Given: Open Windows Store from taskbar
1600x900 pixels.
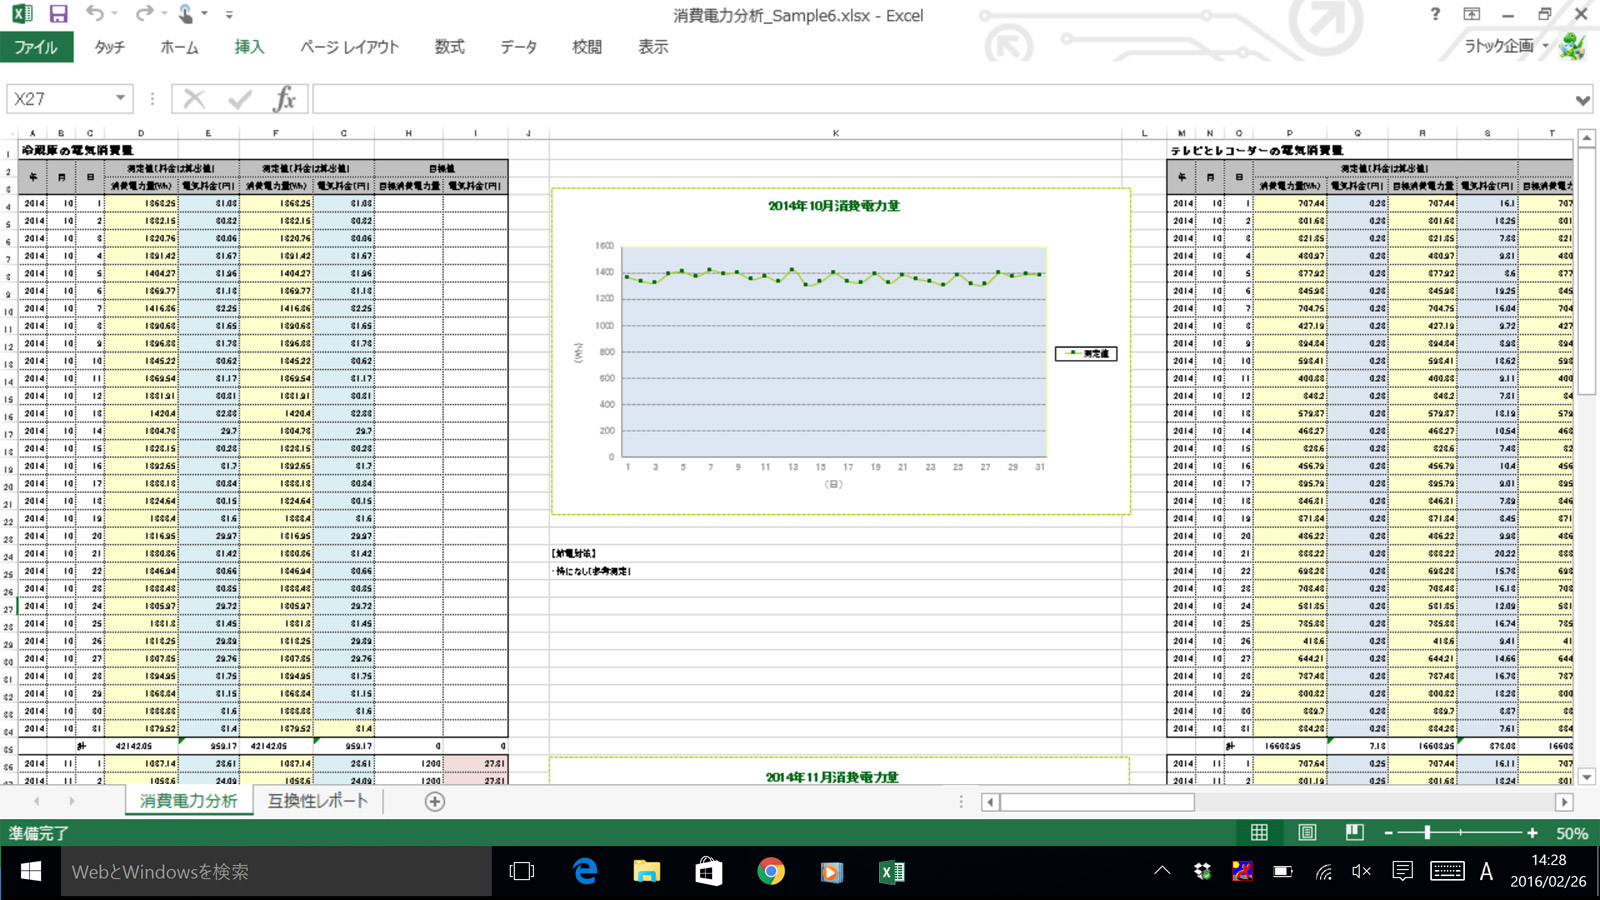Looking at the screenshot, I should point(709,872).
